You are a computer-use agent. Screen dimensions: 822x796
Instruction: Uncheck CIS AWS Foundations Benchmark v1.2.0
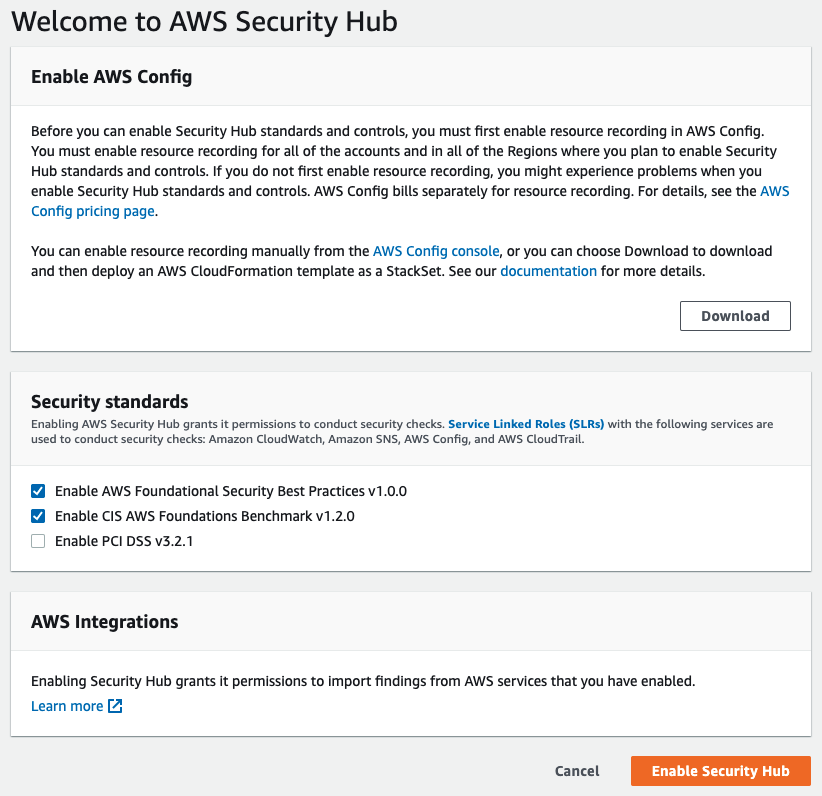[x=38, y=516]
